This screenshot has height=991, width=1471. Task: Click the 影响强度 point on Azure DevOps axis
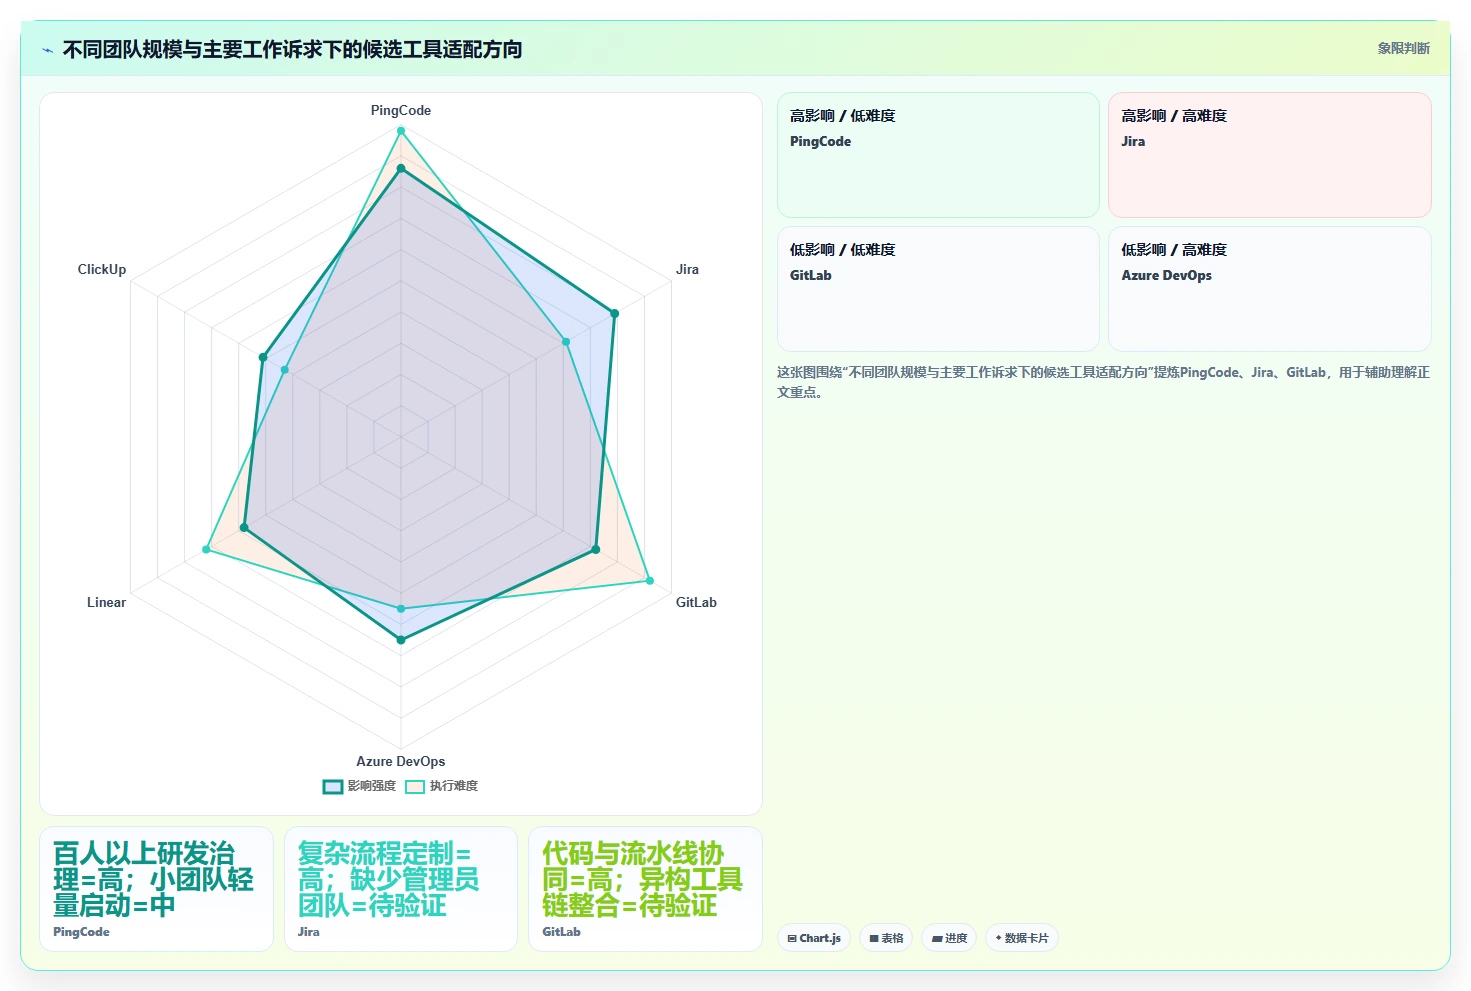tap(401, 640)
